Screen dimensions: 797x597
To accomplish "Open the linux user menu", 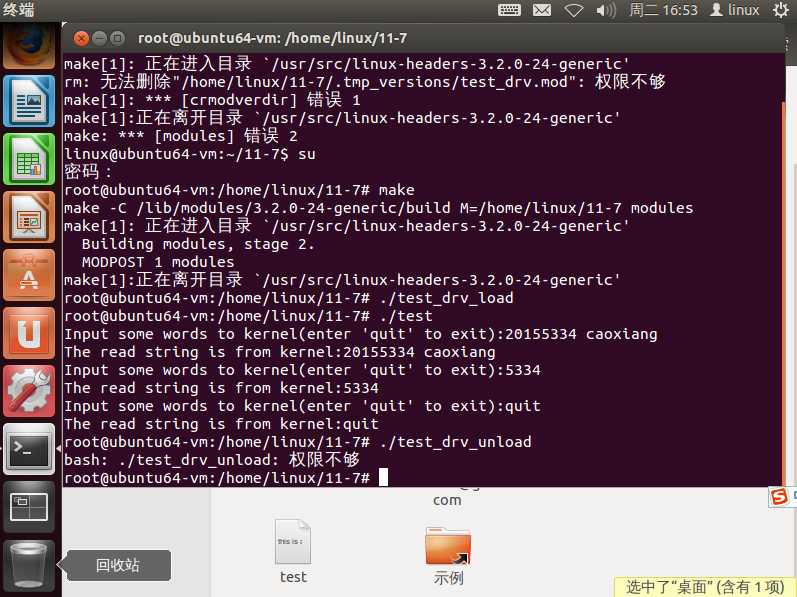I will click(x=734, y=10).
